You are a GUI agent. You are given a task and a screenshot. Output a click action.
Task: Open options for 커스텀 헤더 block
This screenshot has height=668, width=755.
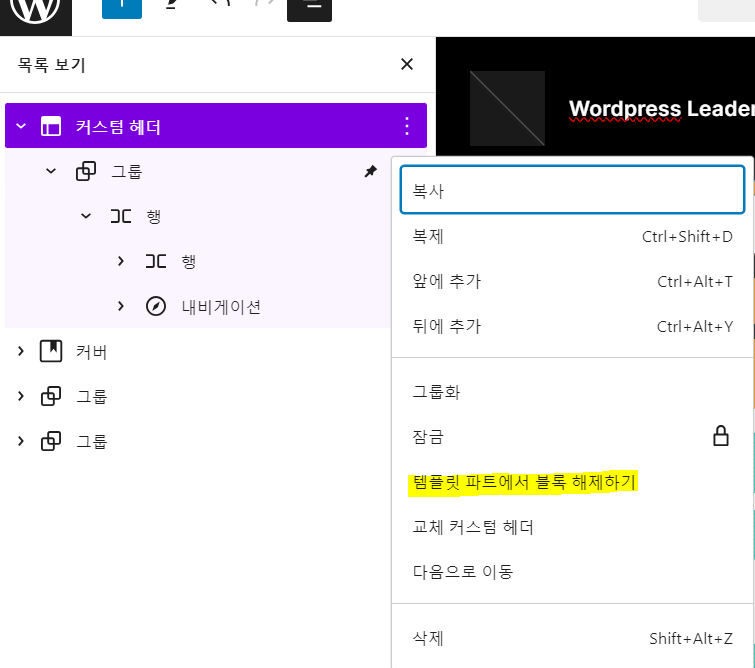[x=406, y=126]
